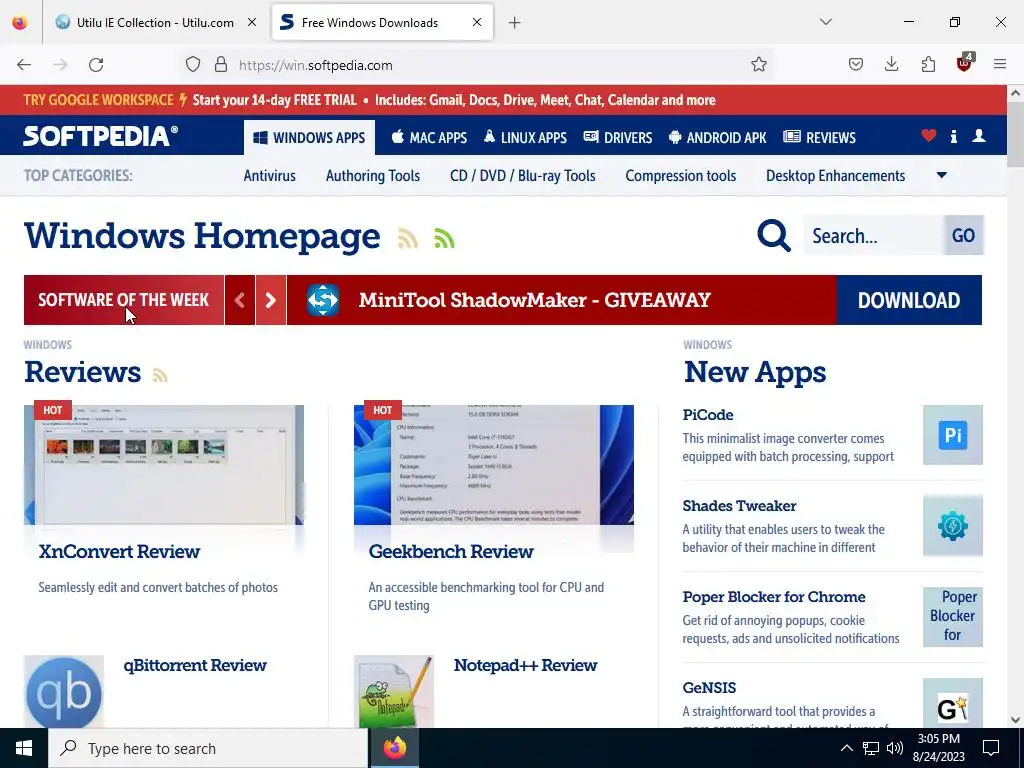Click the RSS icon beside Reviews
This screenshot has width=1024, height=768.
[x=160, y=376]
